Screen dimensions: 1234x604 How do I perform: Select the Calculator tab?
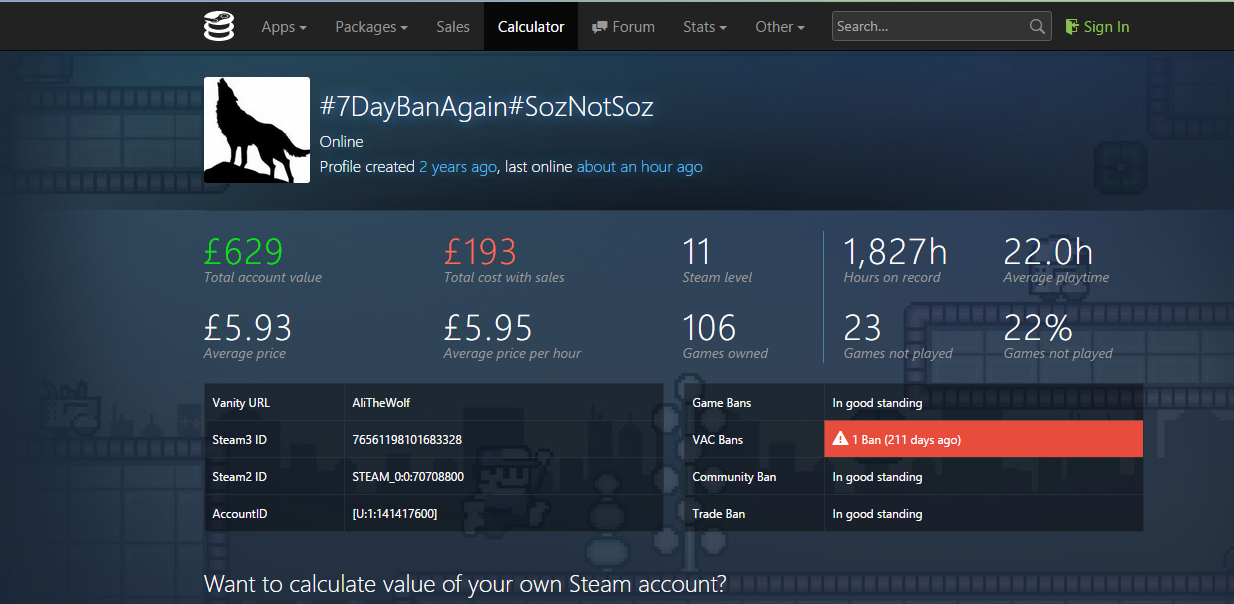click(531, 27)
